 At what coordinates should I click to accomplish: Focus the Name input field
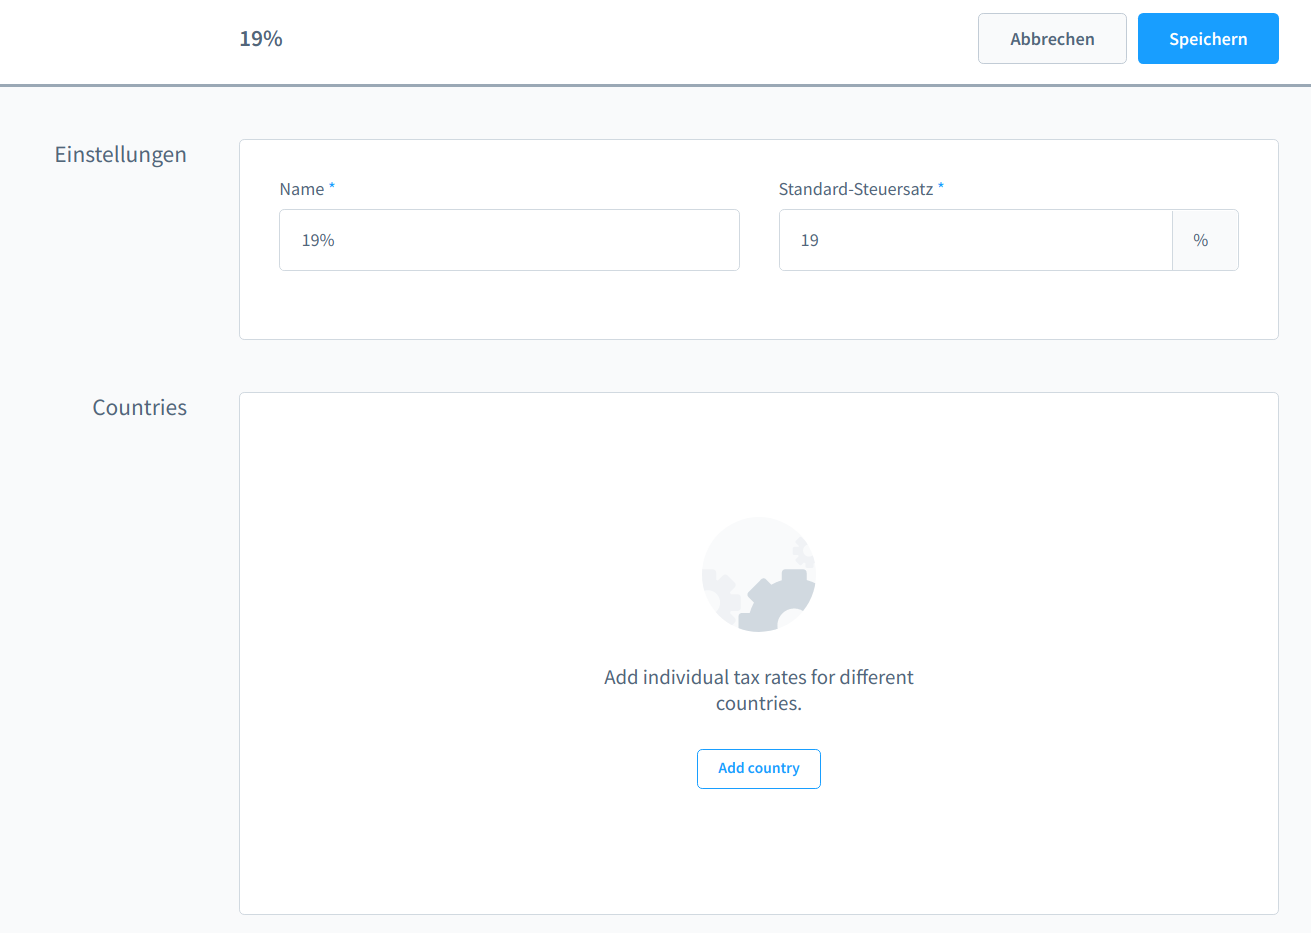509,240
